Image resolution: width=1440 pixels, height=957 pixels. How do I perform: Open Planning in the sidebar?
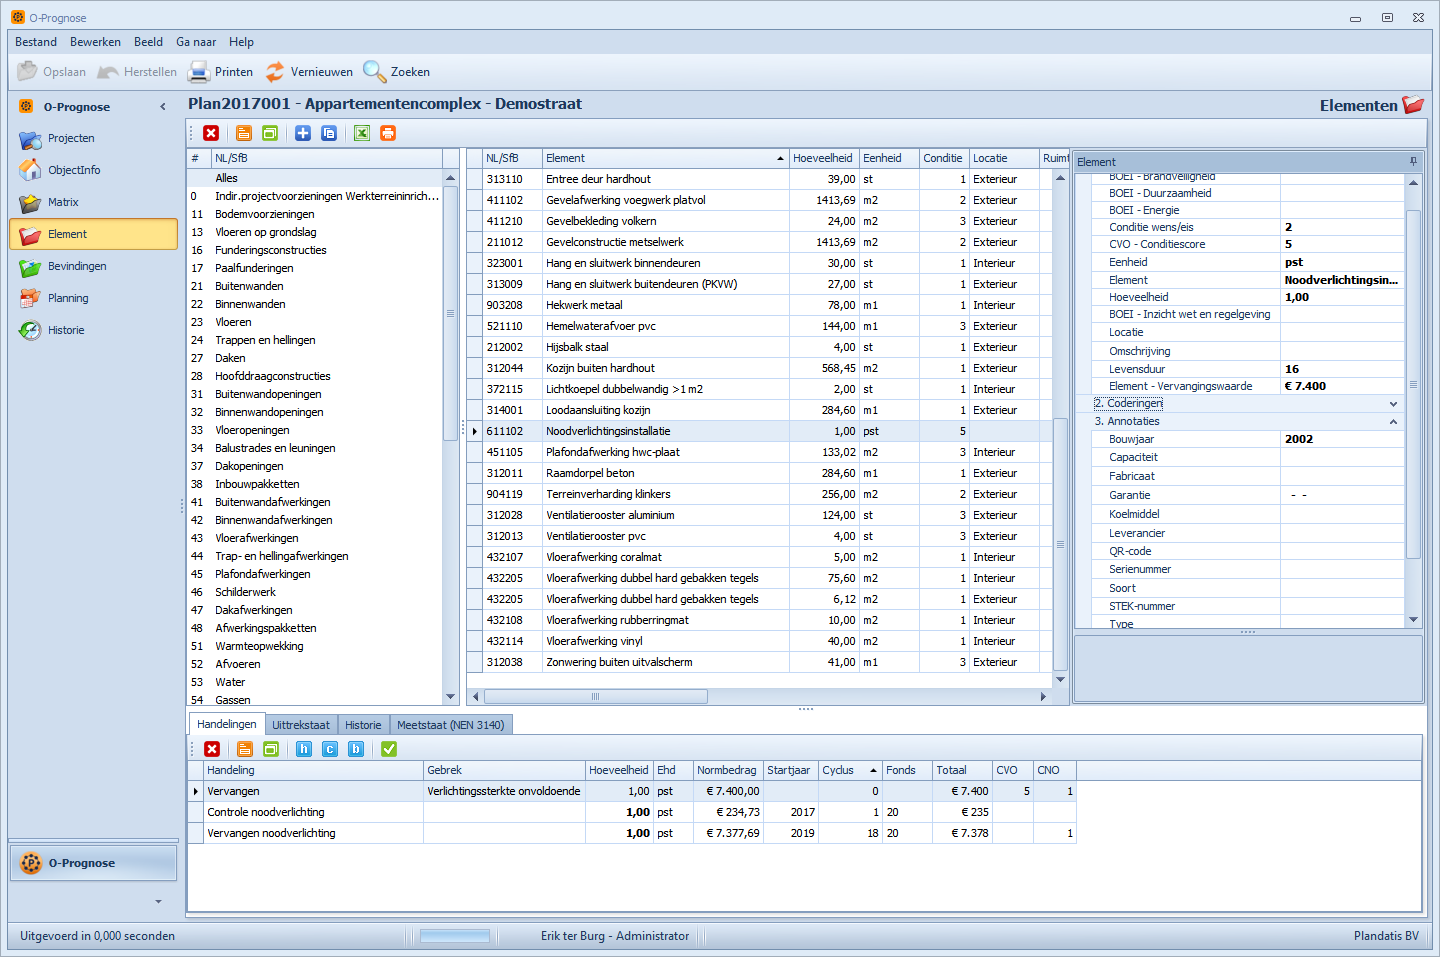coord(93,298)
